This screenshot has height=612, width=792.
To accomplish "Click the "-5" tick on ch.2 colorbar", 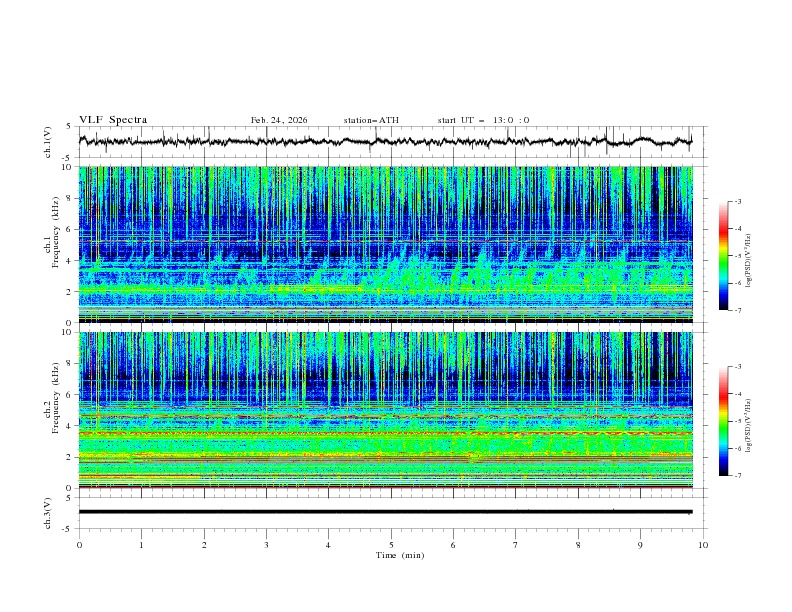I will point(737,421).
